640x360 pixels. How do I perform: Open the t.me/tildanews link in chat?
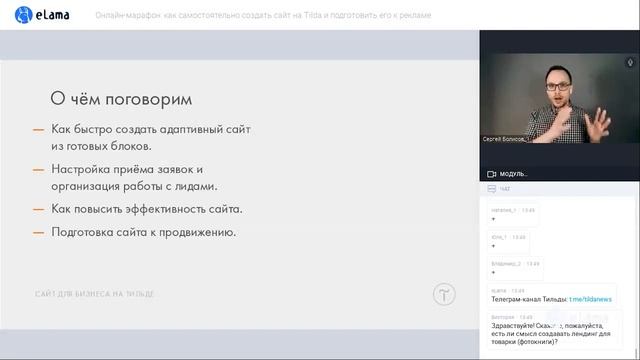click(590, 299)
